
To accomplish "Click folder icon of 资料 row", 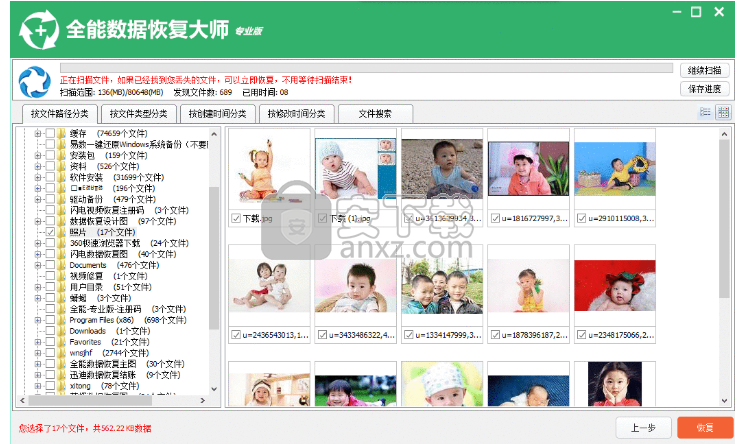I will coord(62,166).
